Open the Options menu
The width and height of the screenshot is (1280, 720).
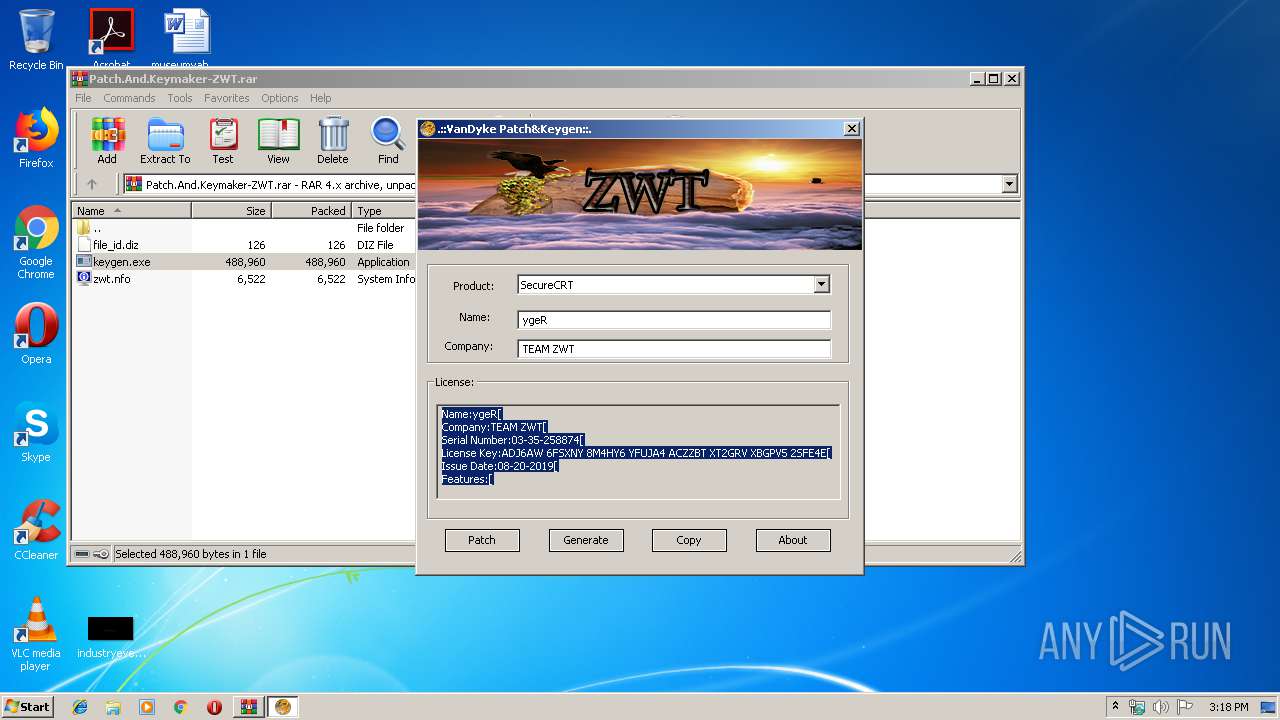coord(280,98)
